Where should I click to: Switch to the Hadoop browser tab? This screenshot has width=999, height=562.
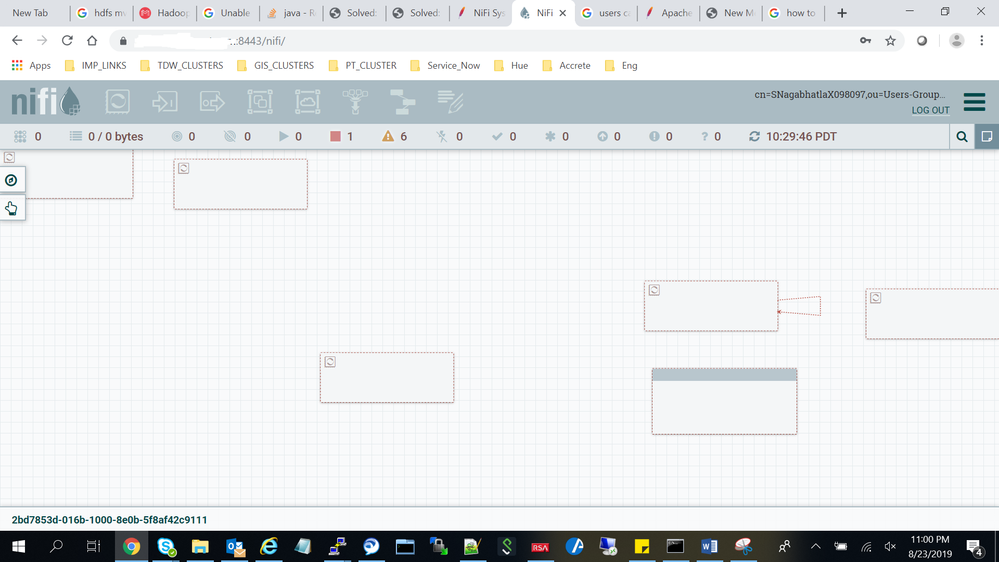pos(164,13)
